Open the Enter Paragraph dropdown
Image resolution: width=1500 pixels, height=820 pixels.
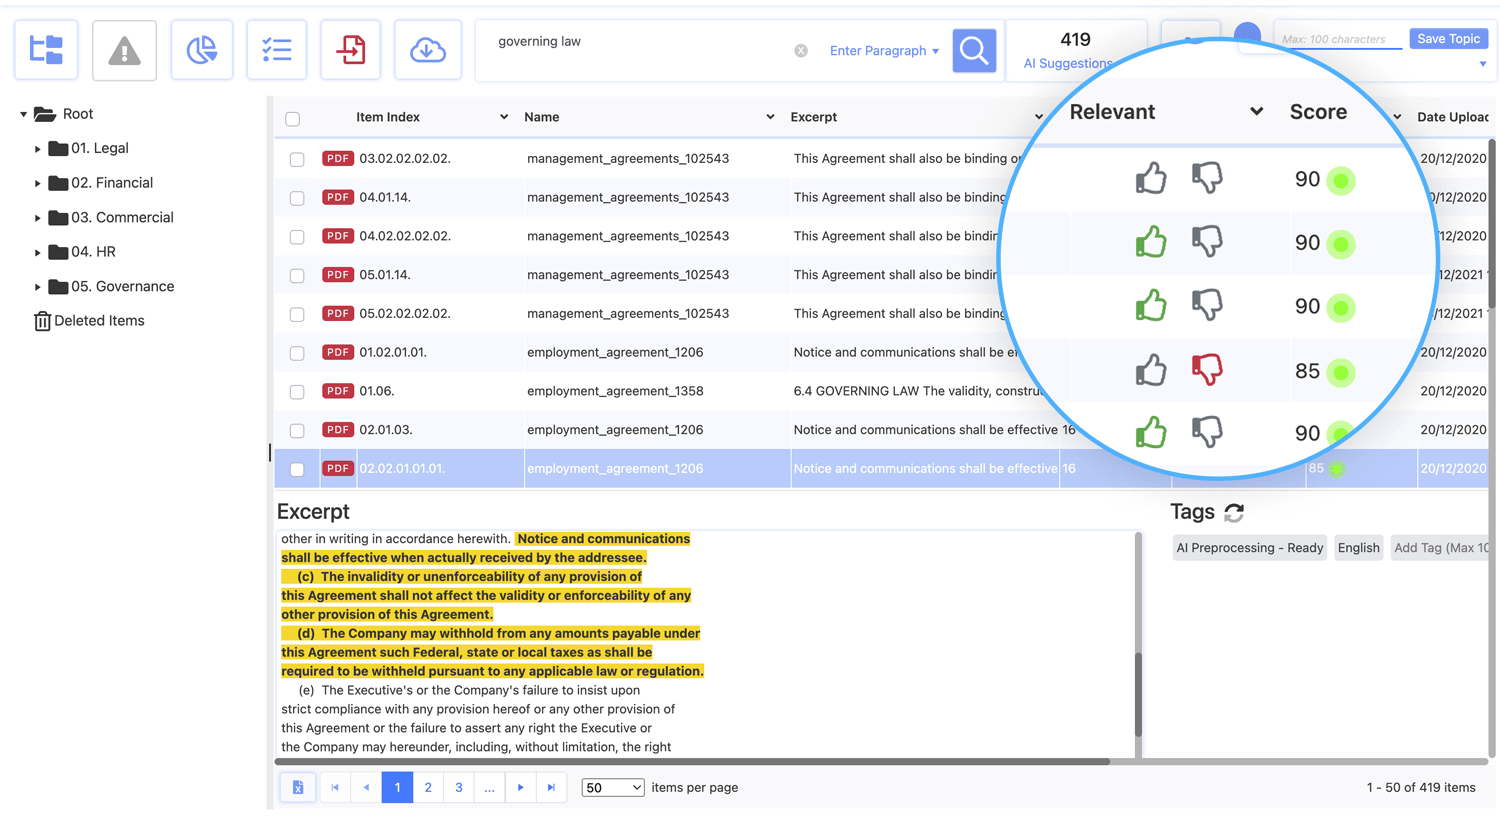click(x=884, y=51)
